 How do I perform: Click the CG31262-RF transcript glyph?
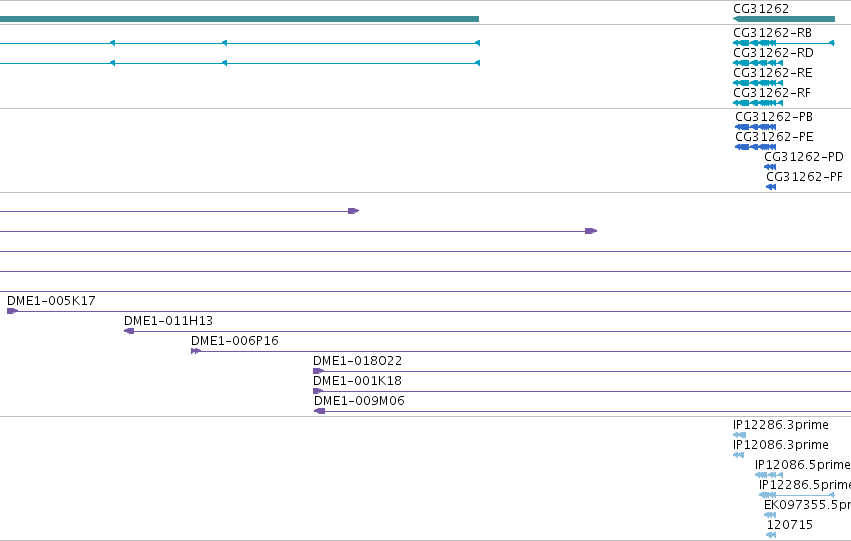758,103
